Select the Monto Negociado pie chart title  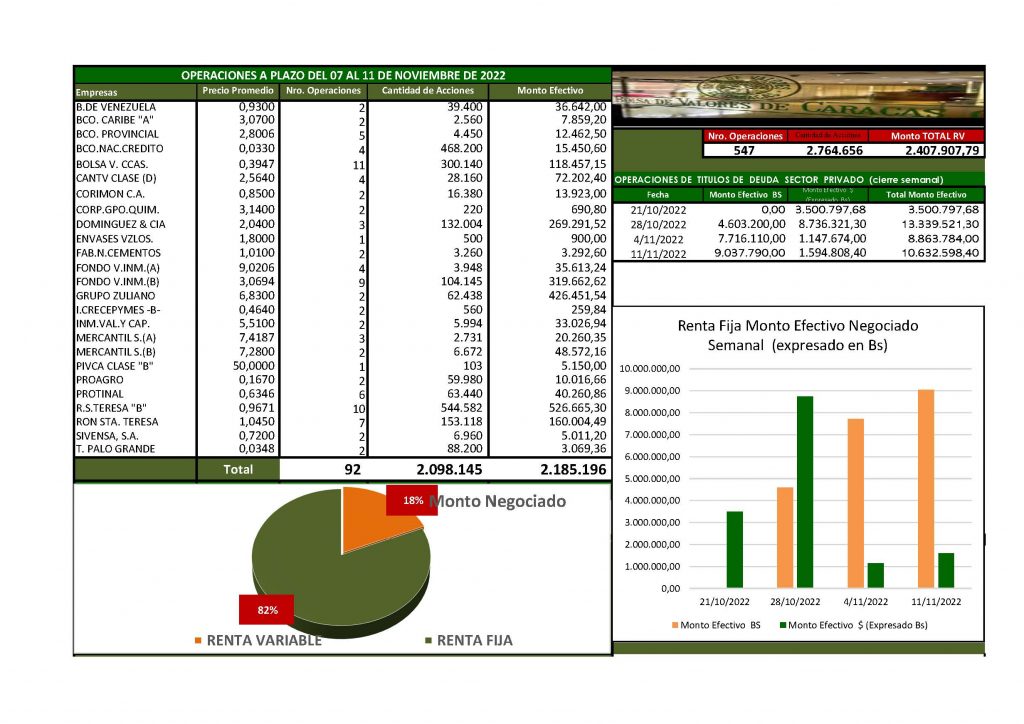click(x=497, y=501)
